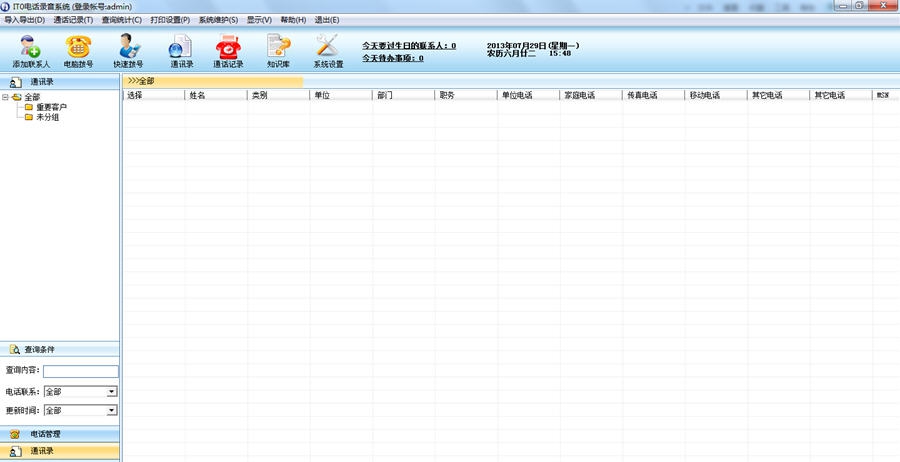
Task: Open the 导入导出(D) menu
Action: (x=24, y=20)
